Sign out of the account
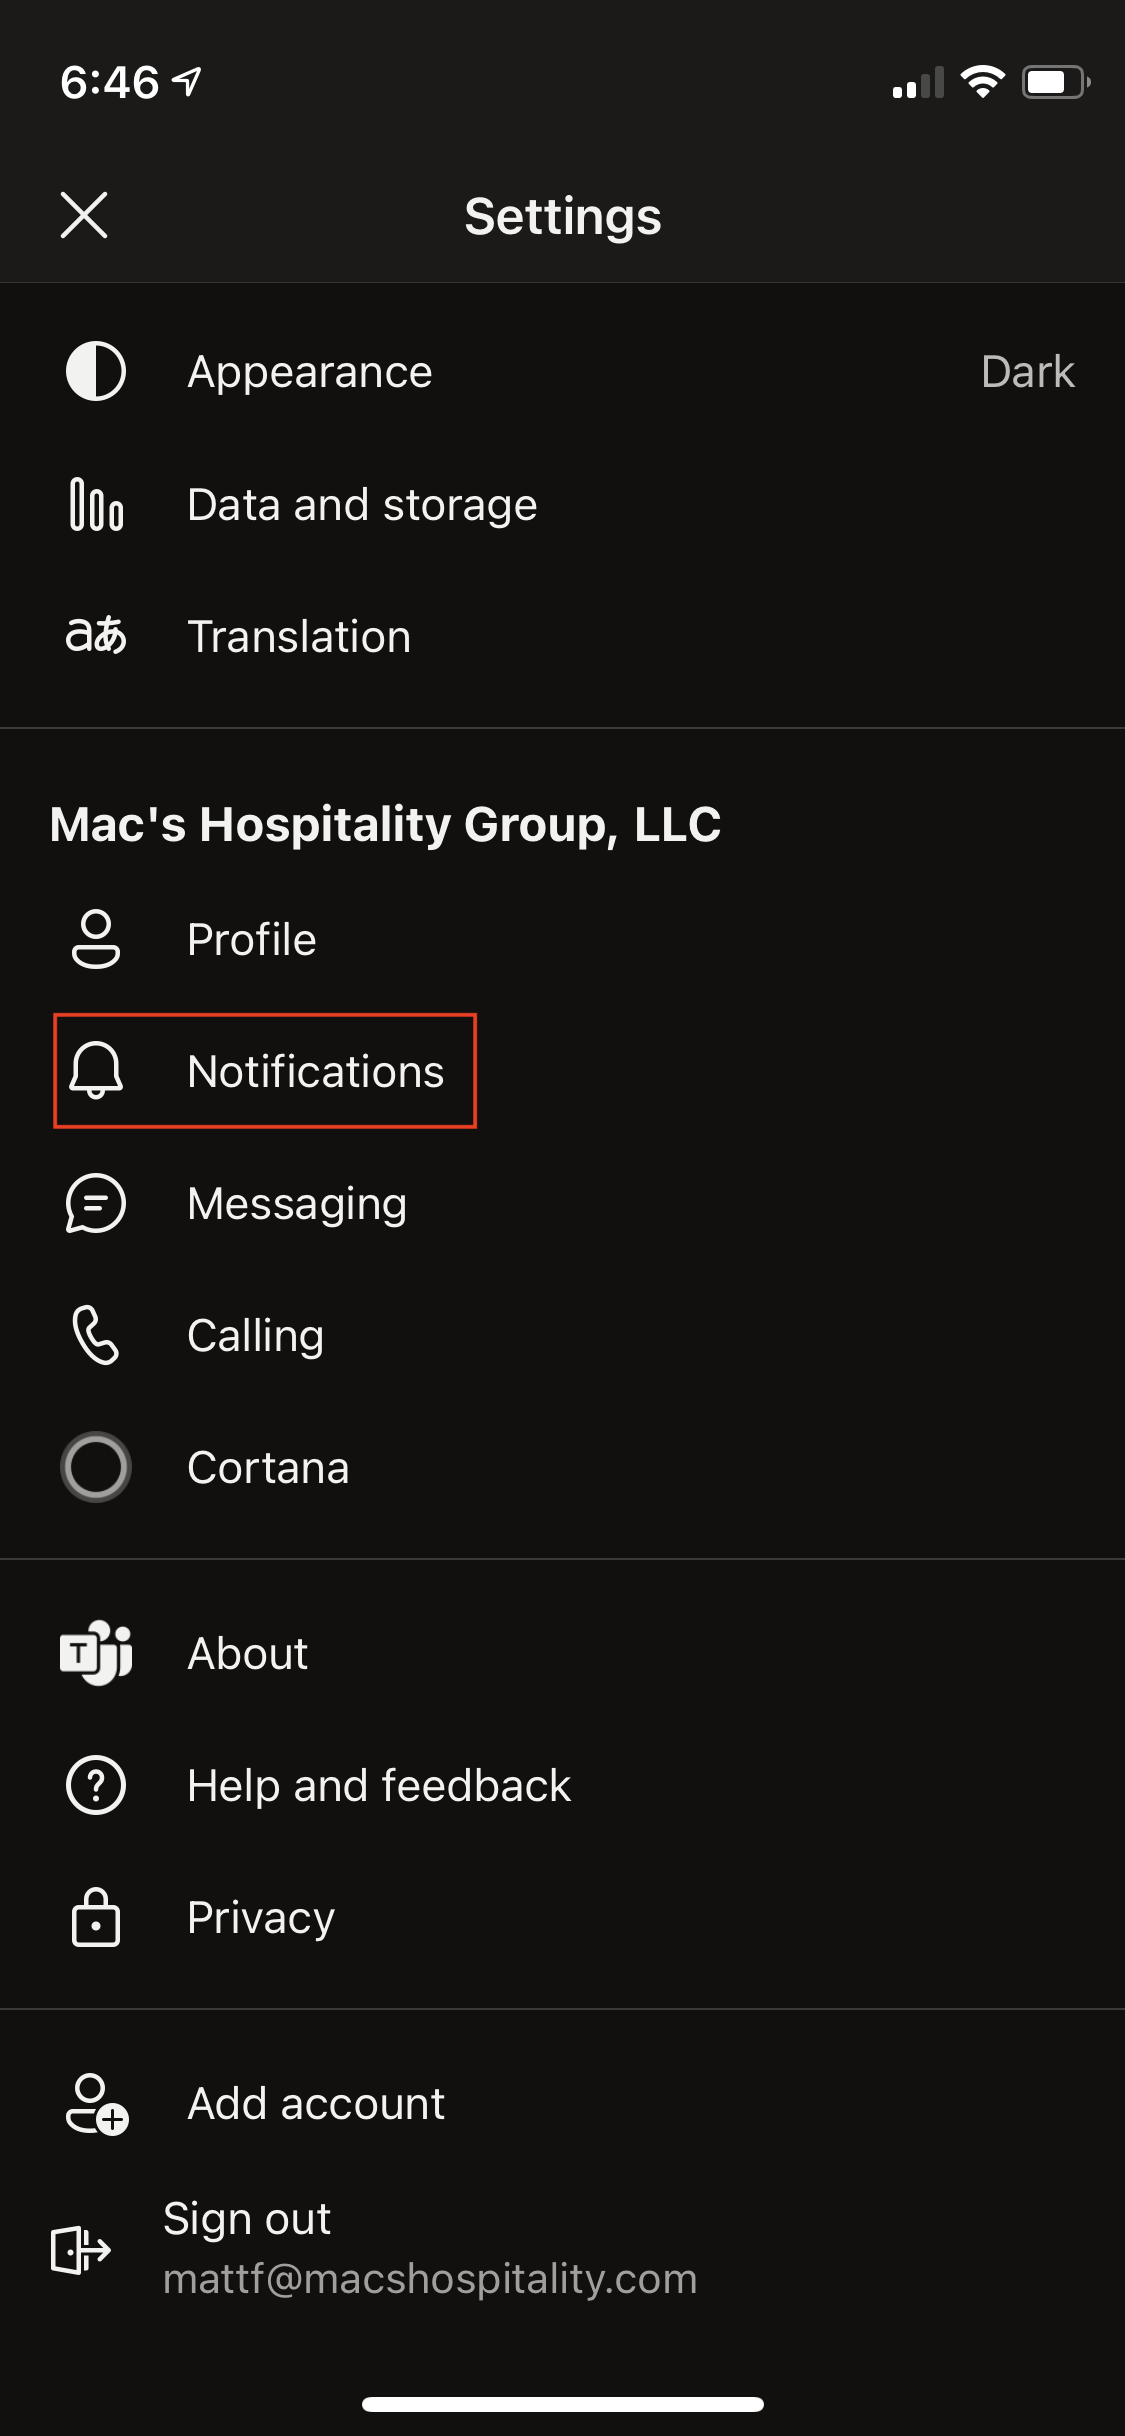This screenshot has height=2436, width=1125. [562, 2248]
